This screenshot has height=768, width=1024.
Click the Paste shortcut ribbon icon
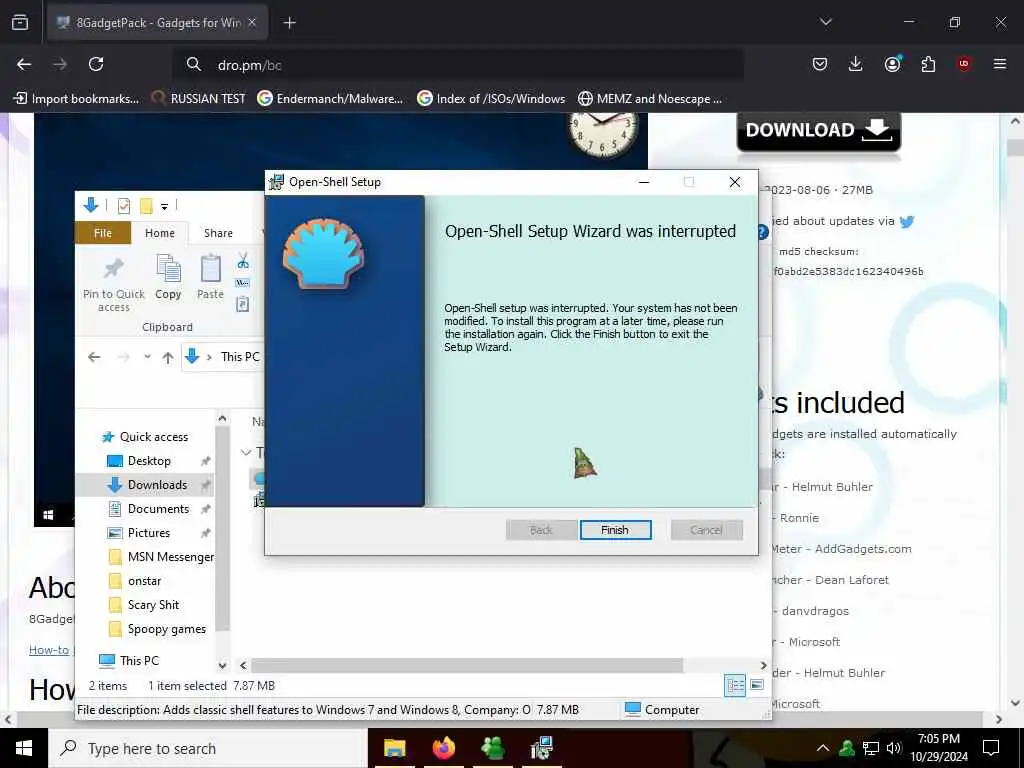coord(242,304)
